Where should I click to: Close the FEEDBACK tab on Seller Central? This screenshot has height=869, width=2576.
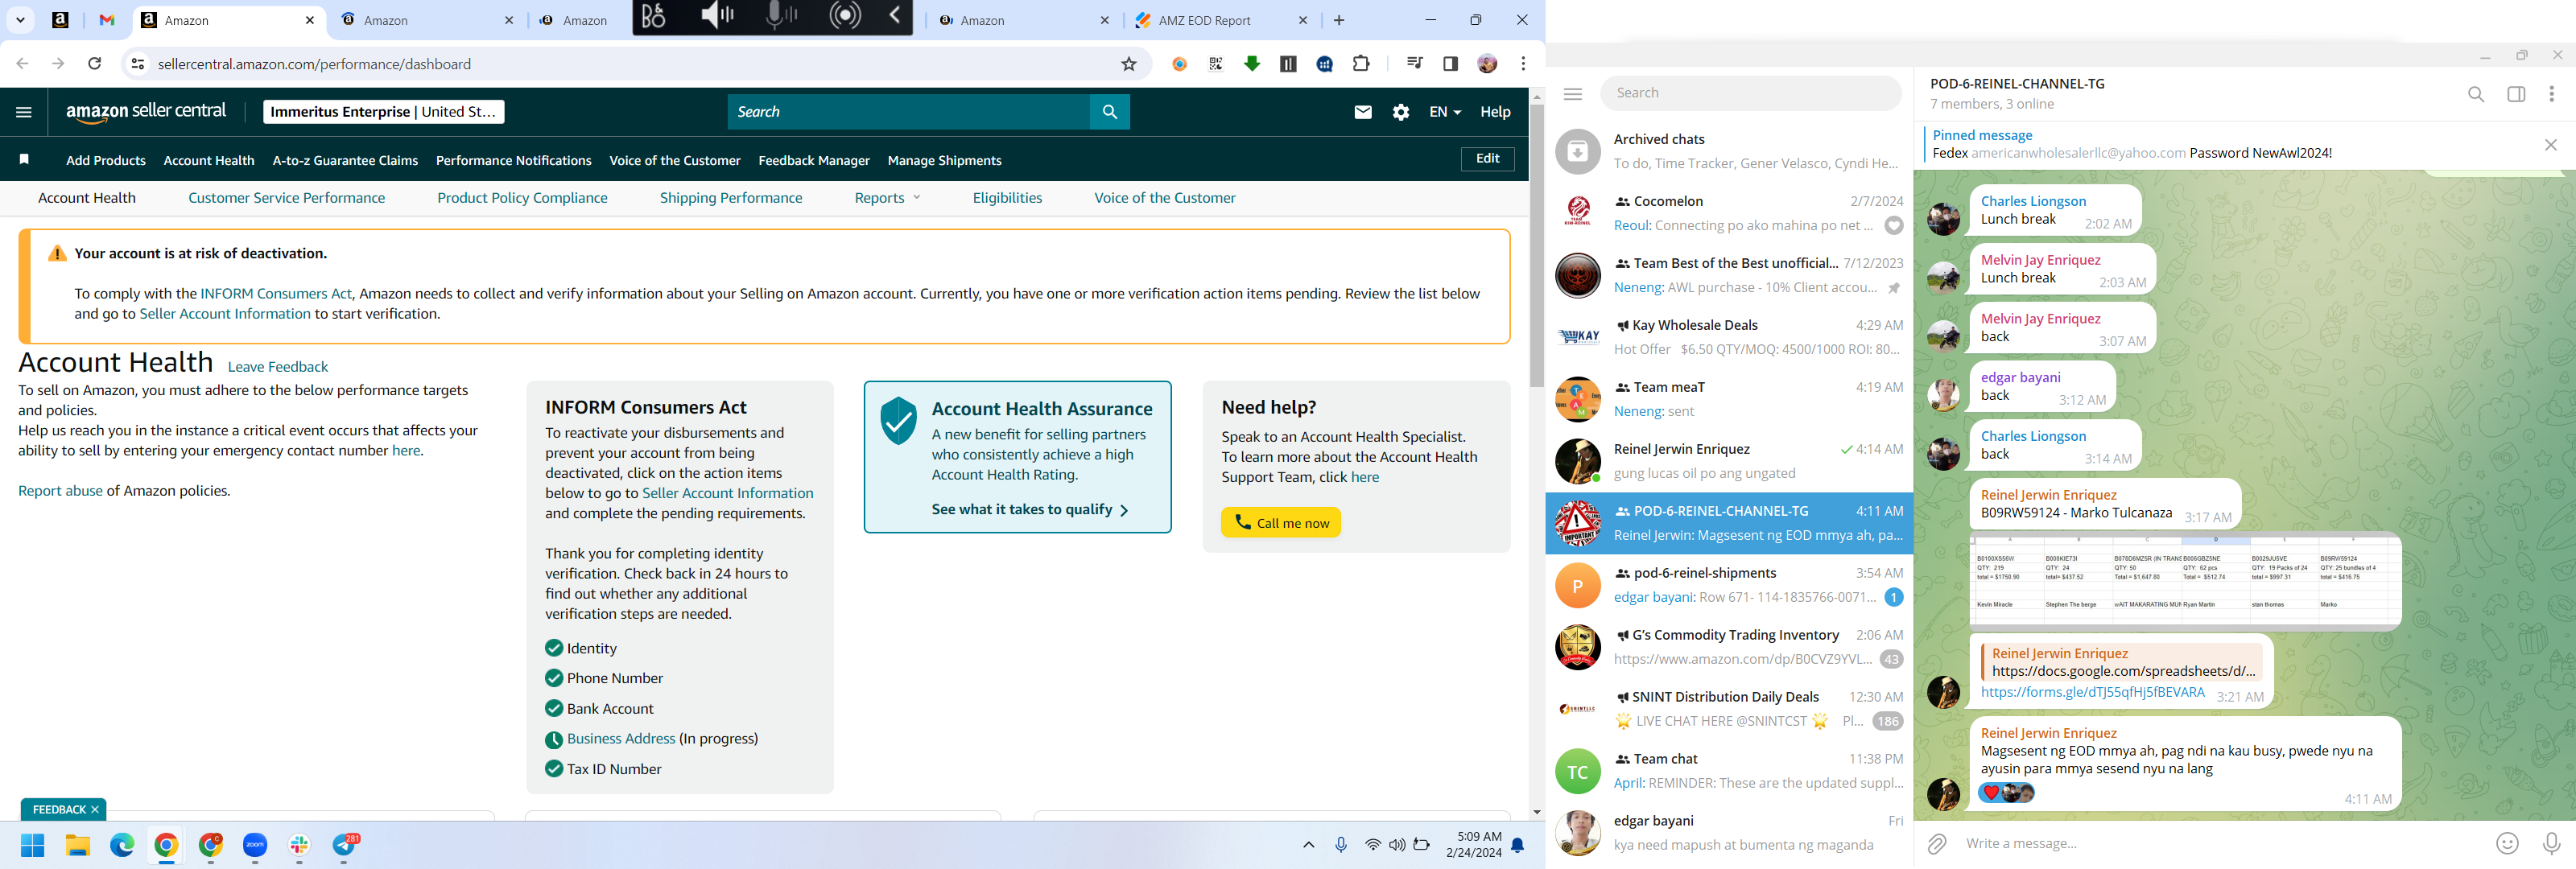pos(95,810)
